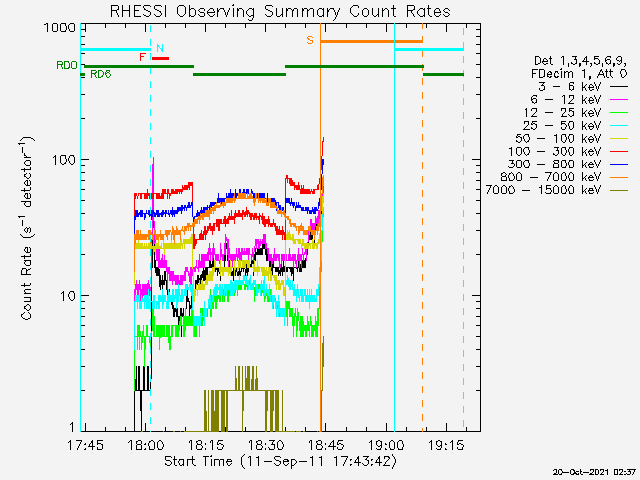Screen dimensions: 640x480
Task: Click the '18:45' time axis label
Action: coord(326,445)
